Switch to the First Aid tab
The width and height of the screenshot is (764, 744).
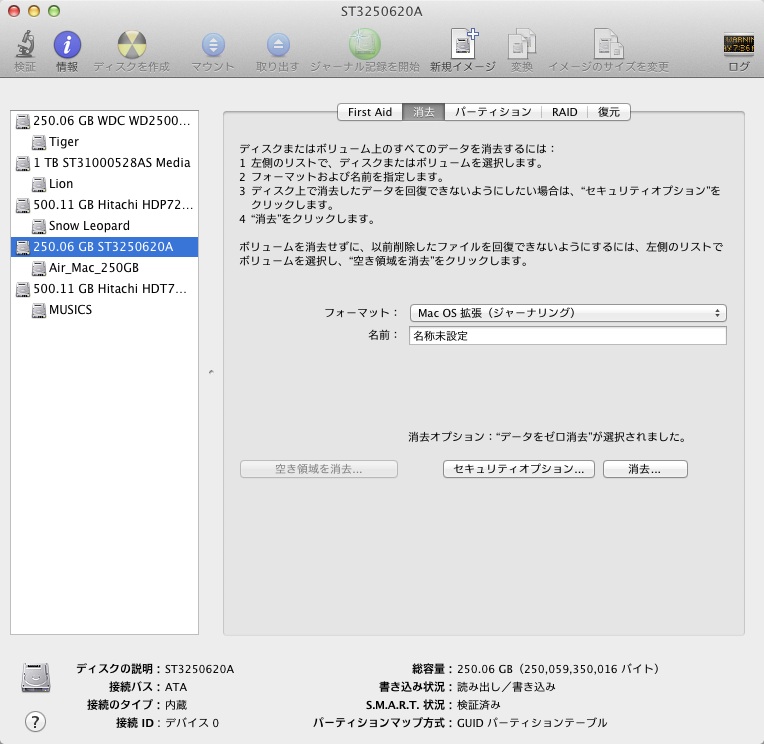[x=369, y=112]
